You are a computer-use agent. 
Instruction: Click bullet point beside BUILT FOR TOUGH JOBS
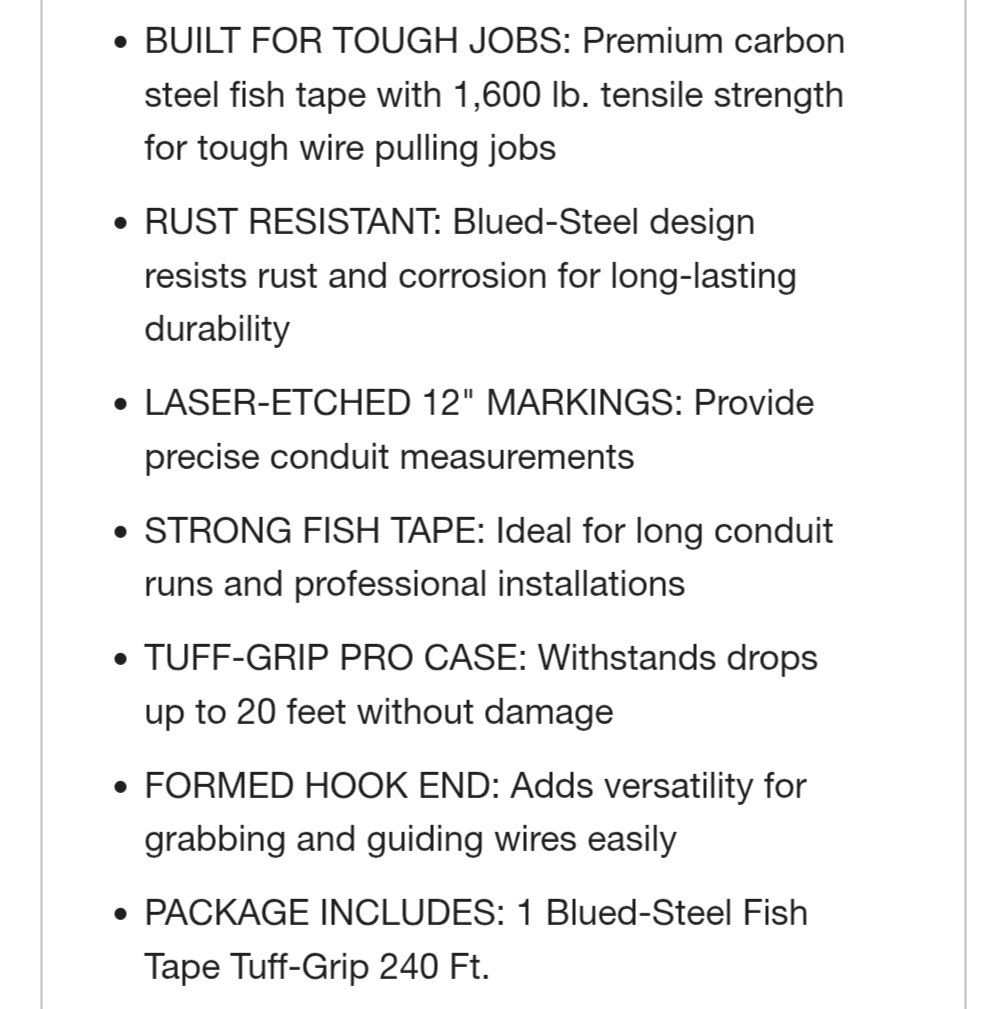tap(120, 43)
